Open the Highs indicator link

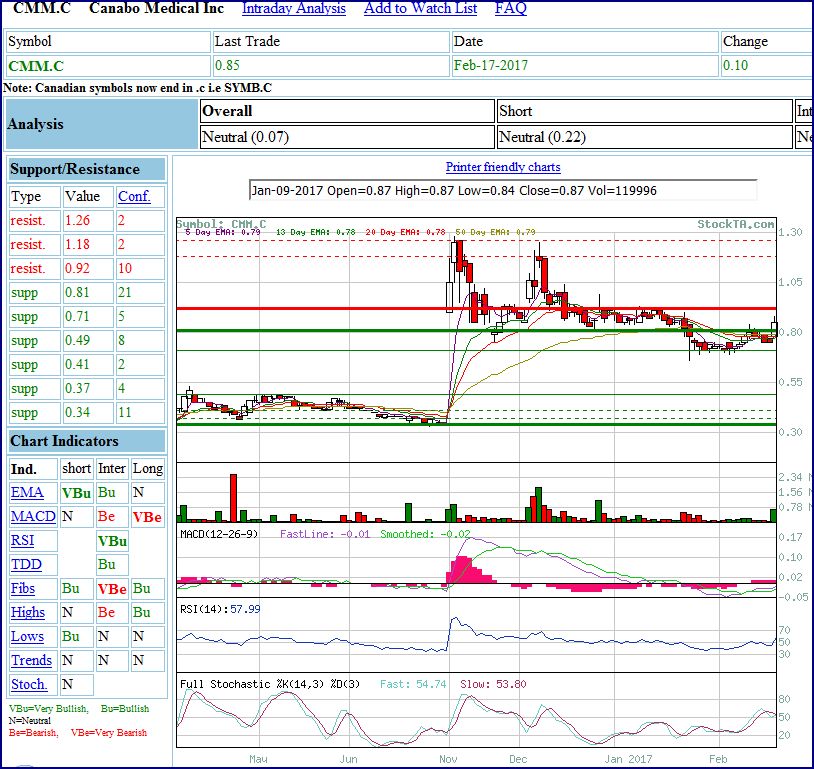(28, 612)
